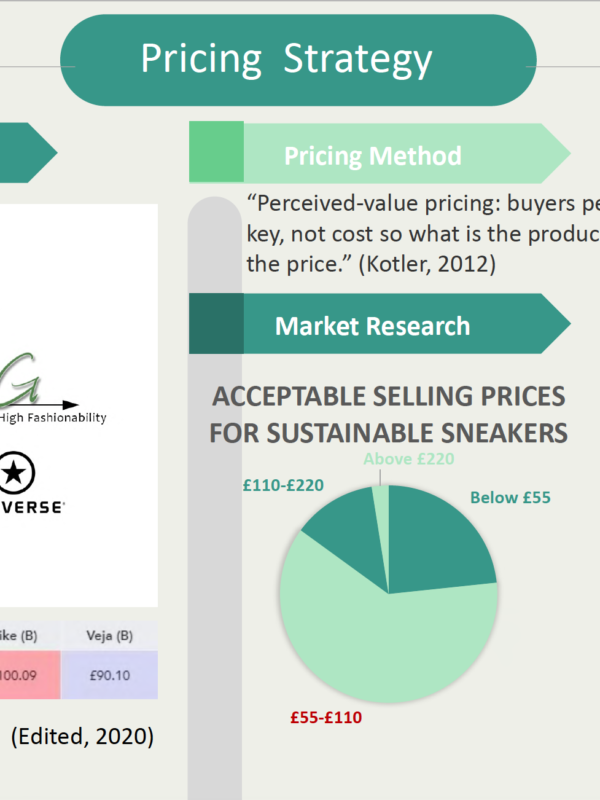This screenshot has width=600, height=800.
Task: Click the Above £220 chart label
Action: coord(409,459)
